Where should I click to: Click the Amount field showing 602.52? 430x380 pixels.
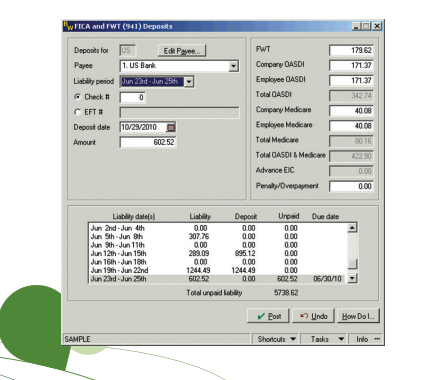tap(148, 142)
